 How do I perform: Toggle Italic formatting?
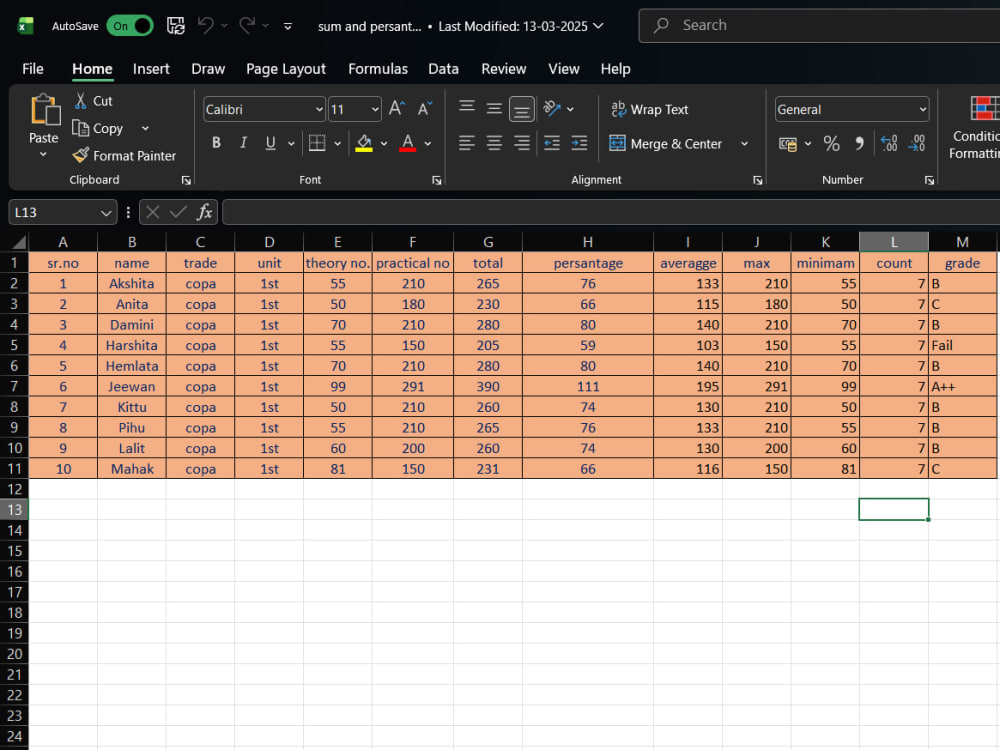click(x=244, y=143)
